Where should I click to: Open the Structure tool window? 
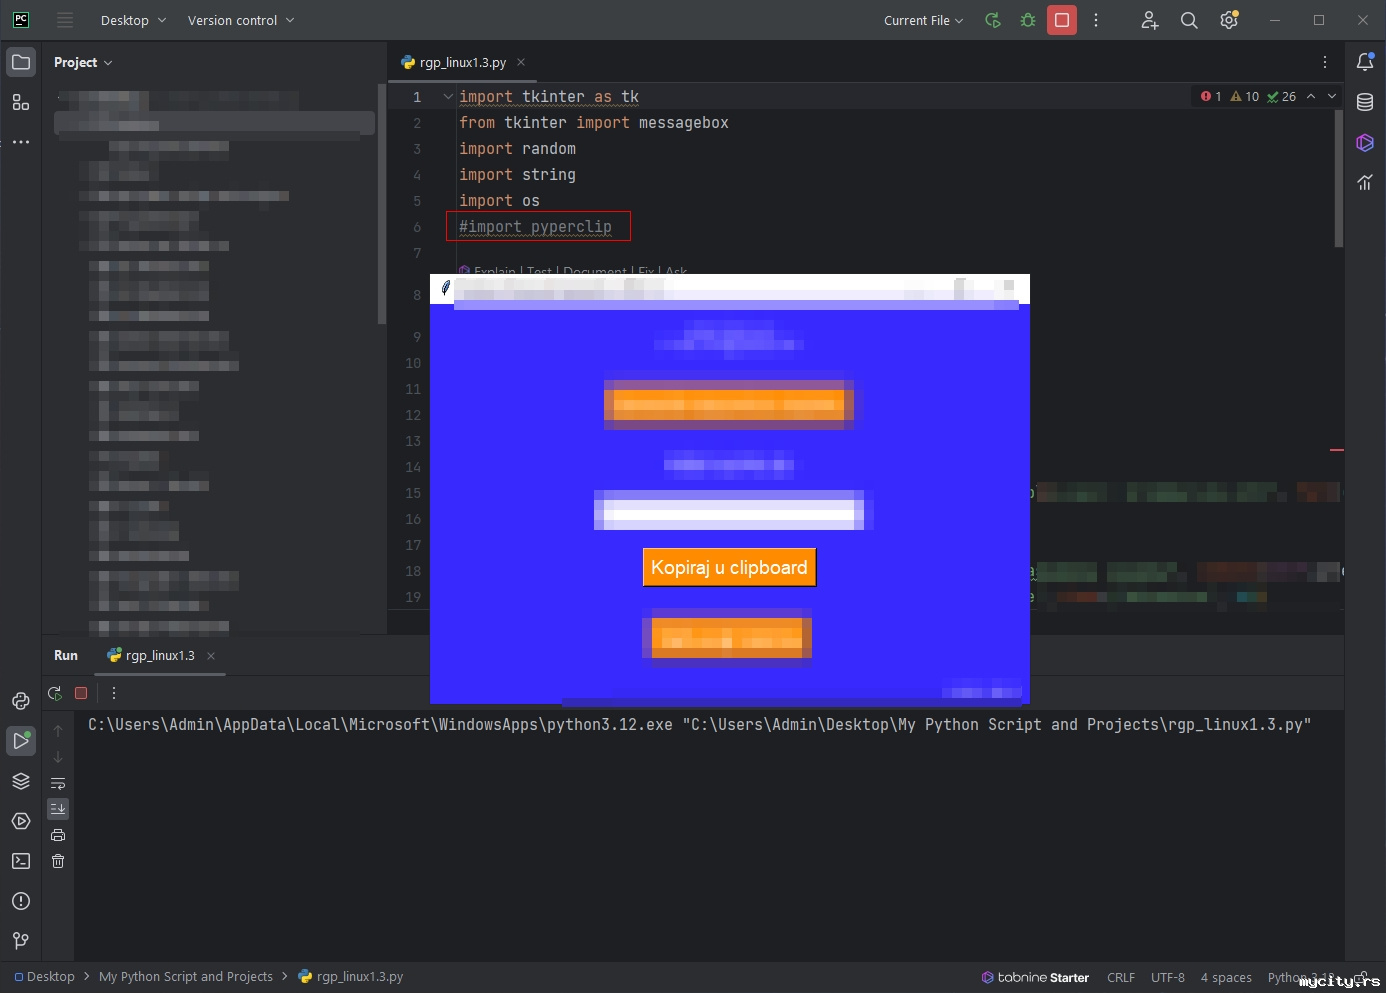(x=21, y=102)
